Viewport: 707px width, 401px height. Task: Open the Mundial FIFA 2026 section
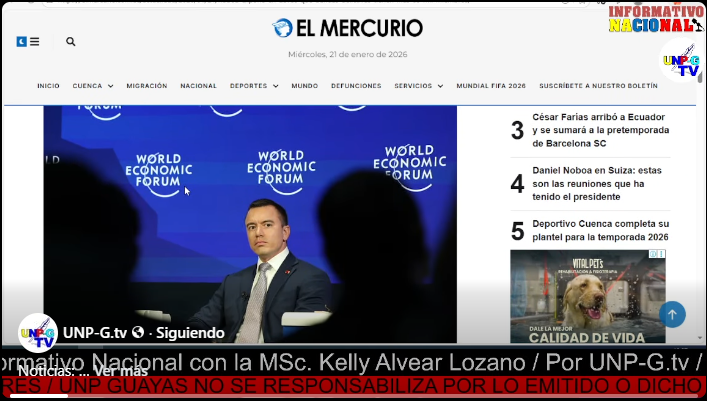(x=491, y=86)
